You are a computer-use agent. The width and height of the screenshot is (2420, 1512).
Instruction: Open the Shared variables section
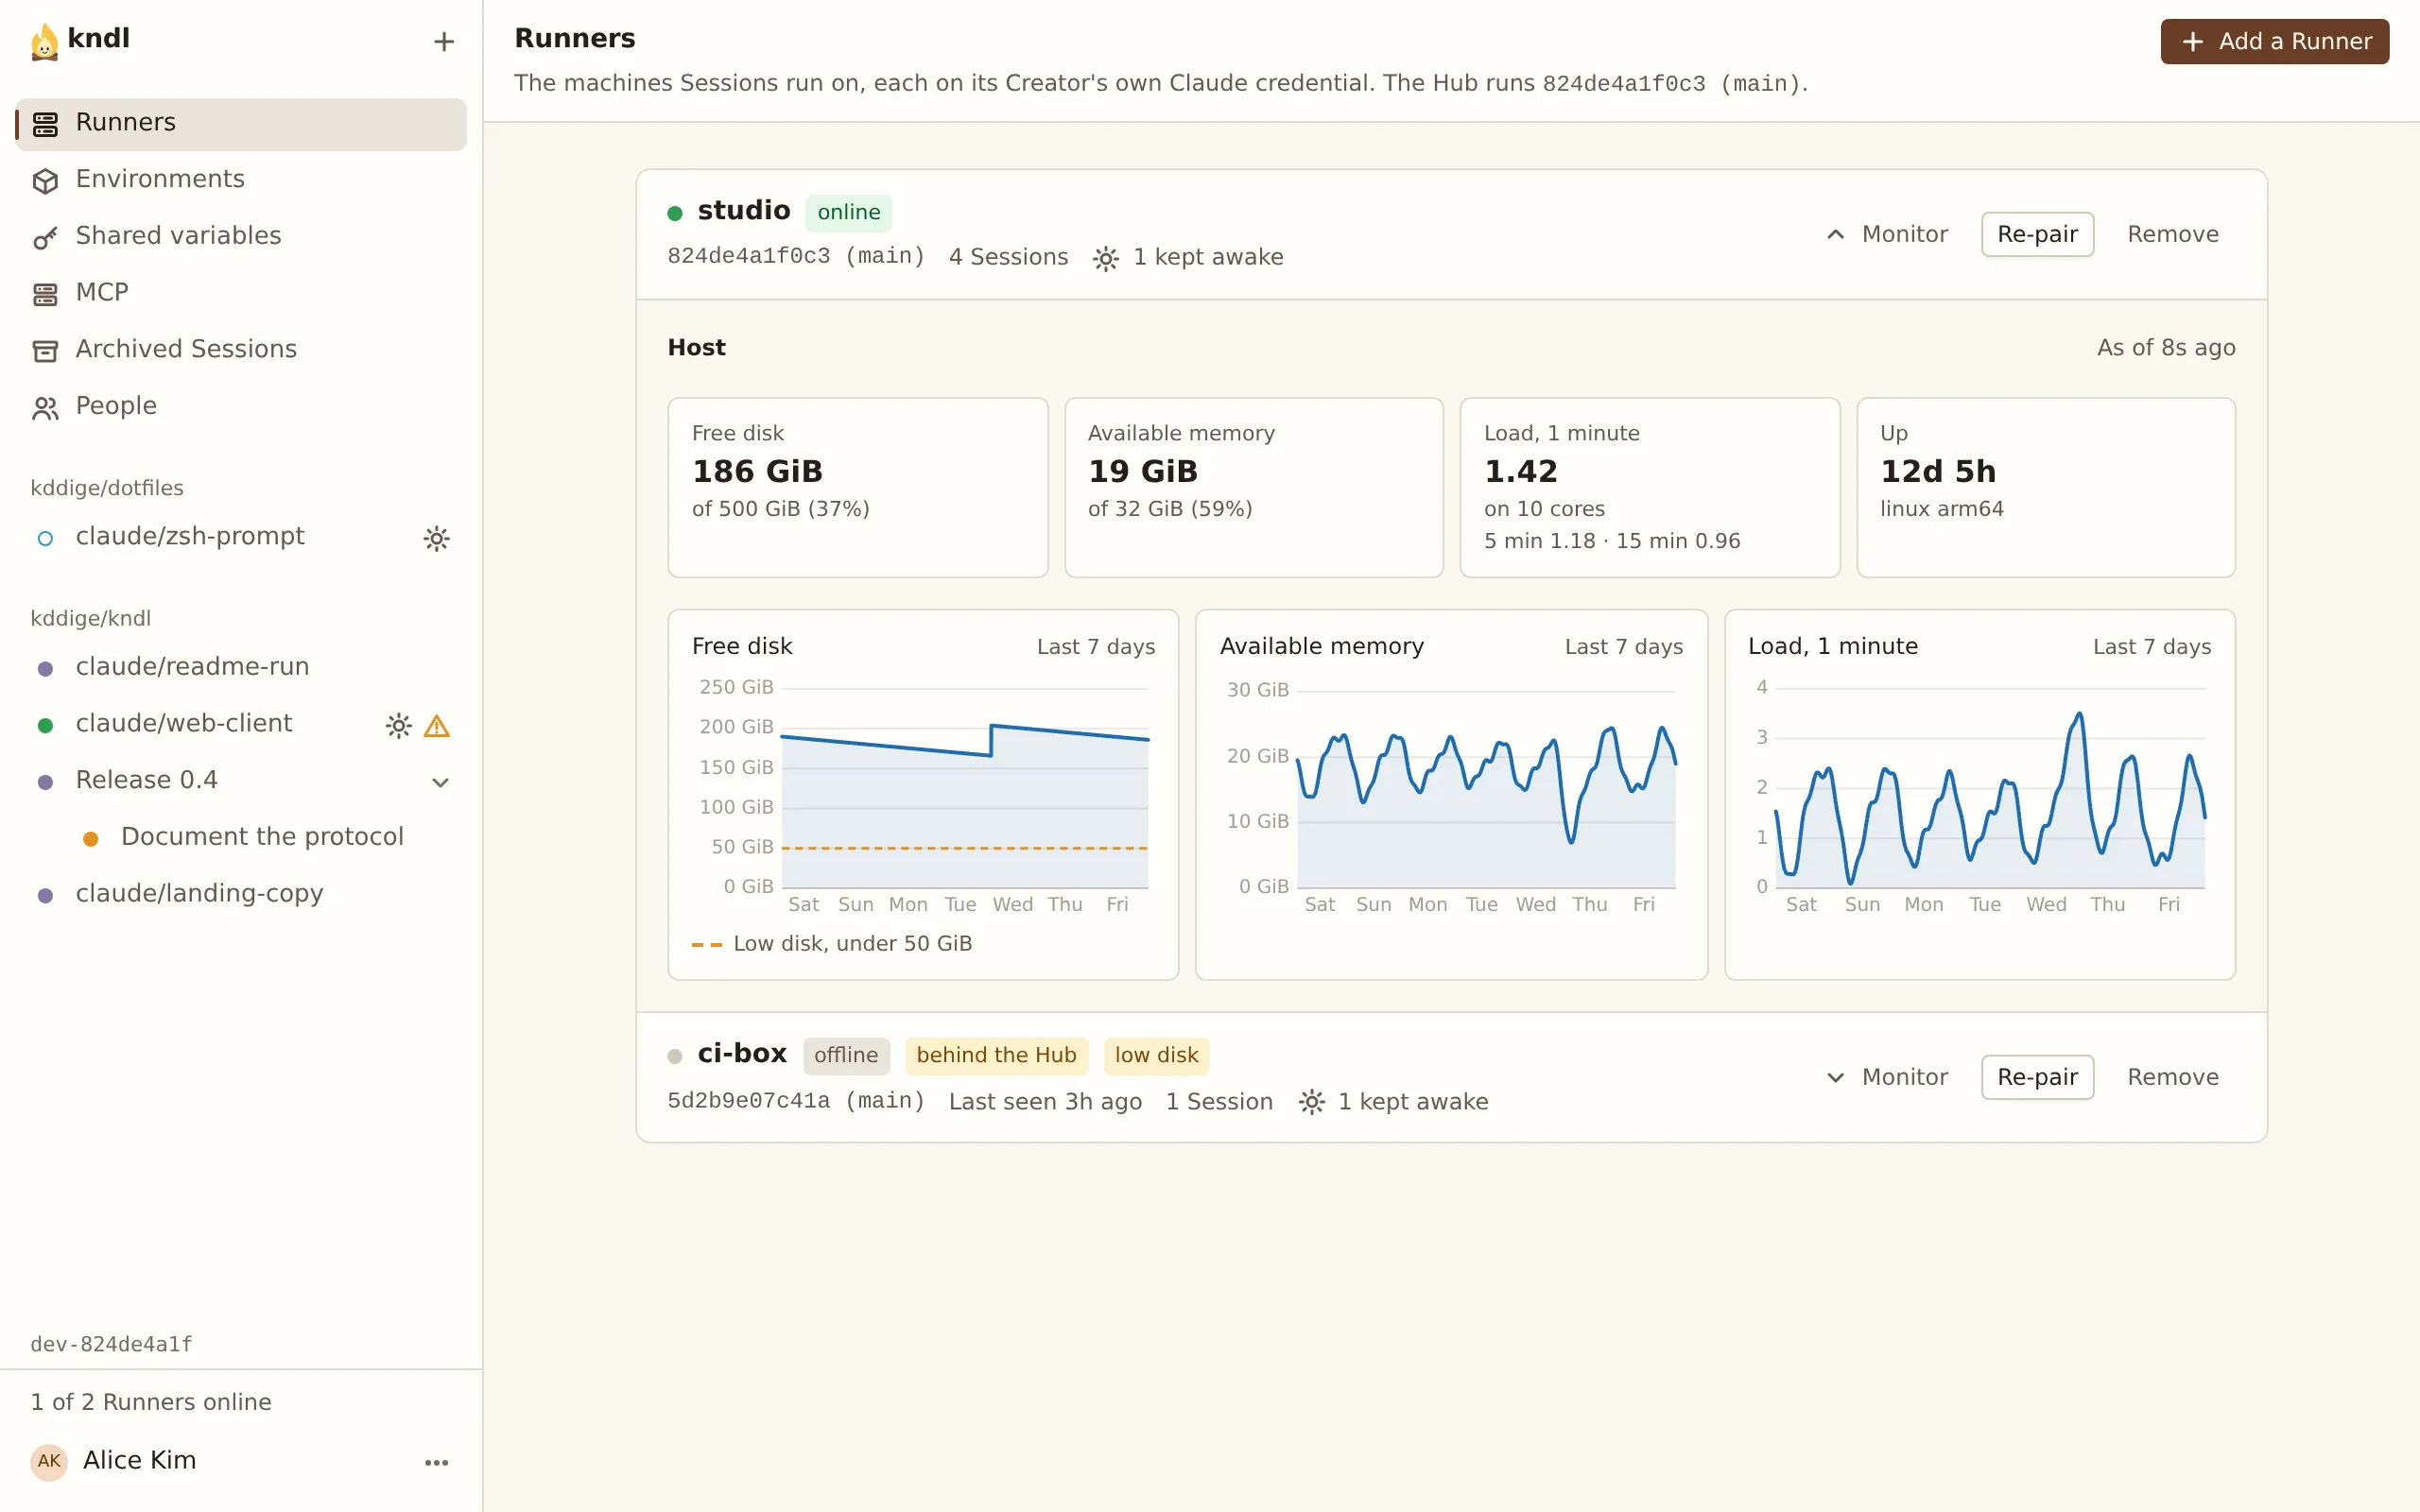click(x=241, y=237)
